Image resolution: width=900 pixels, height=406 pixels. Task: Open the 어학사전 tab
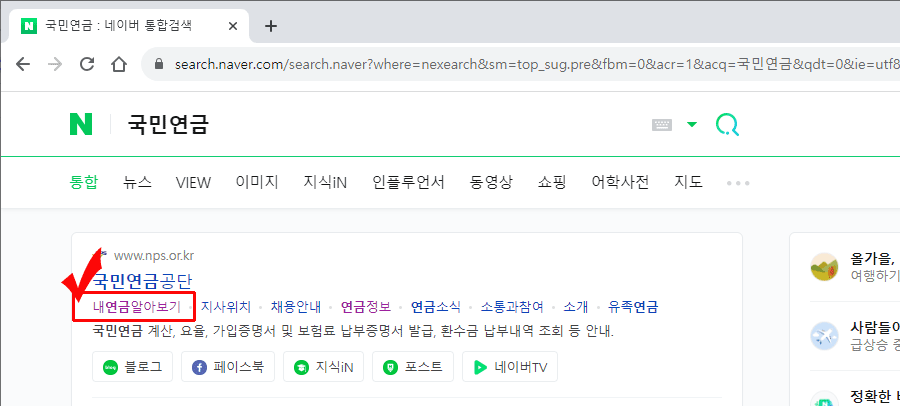pyautogui.click(x=620, y=183)
